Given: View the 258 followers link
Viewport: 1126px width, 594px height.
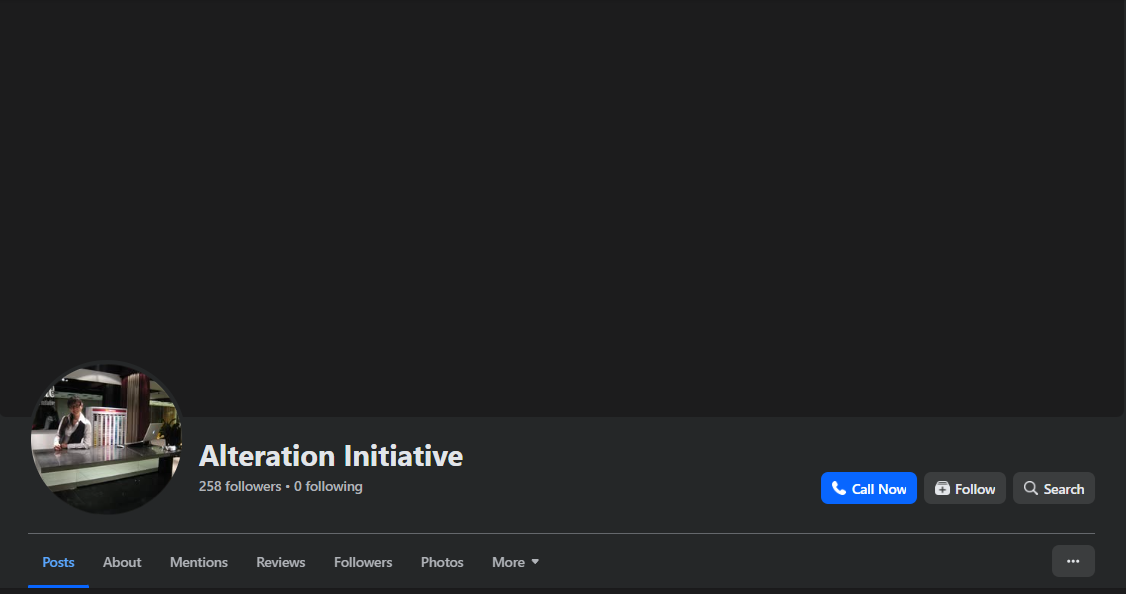Looking at the screenshot, I should [240, 486].
